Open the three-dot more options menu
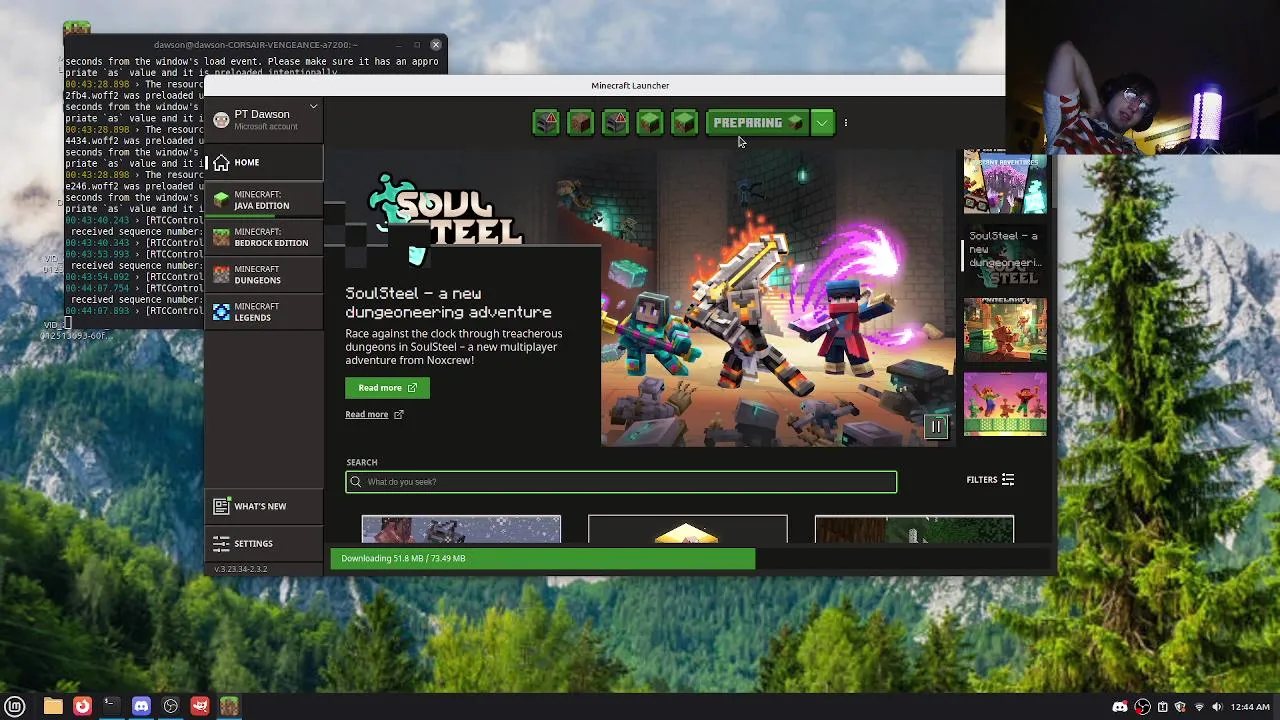 [846, 123]
